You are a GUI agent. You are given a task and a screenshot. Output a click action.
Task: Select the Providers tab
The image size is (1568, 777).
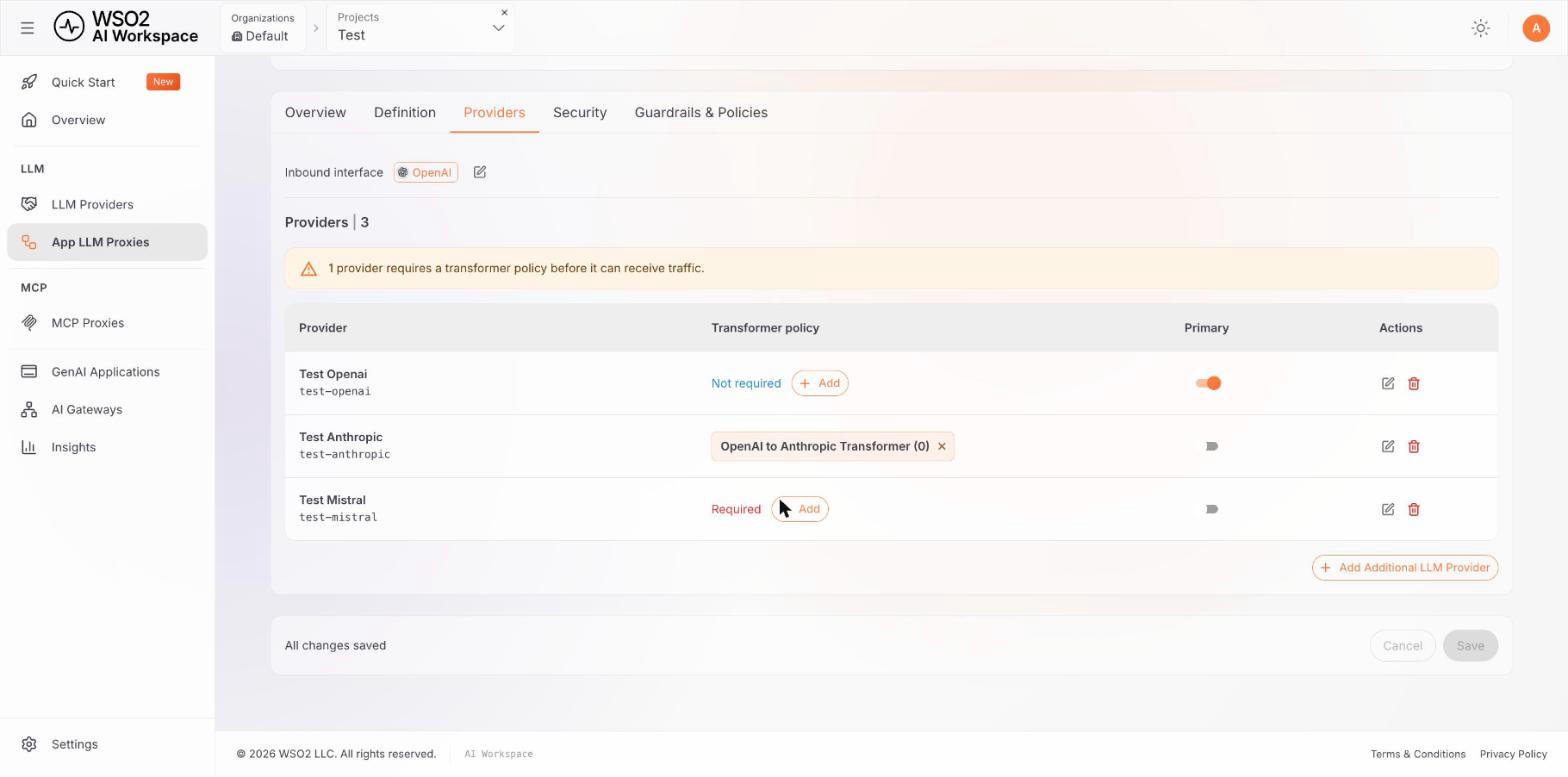(x=494, y=113)
